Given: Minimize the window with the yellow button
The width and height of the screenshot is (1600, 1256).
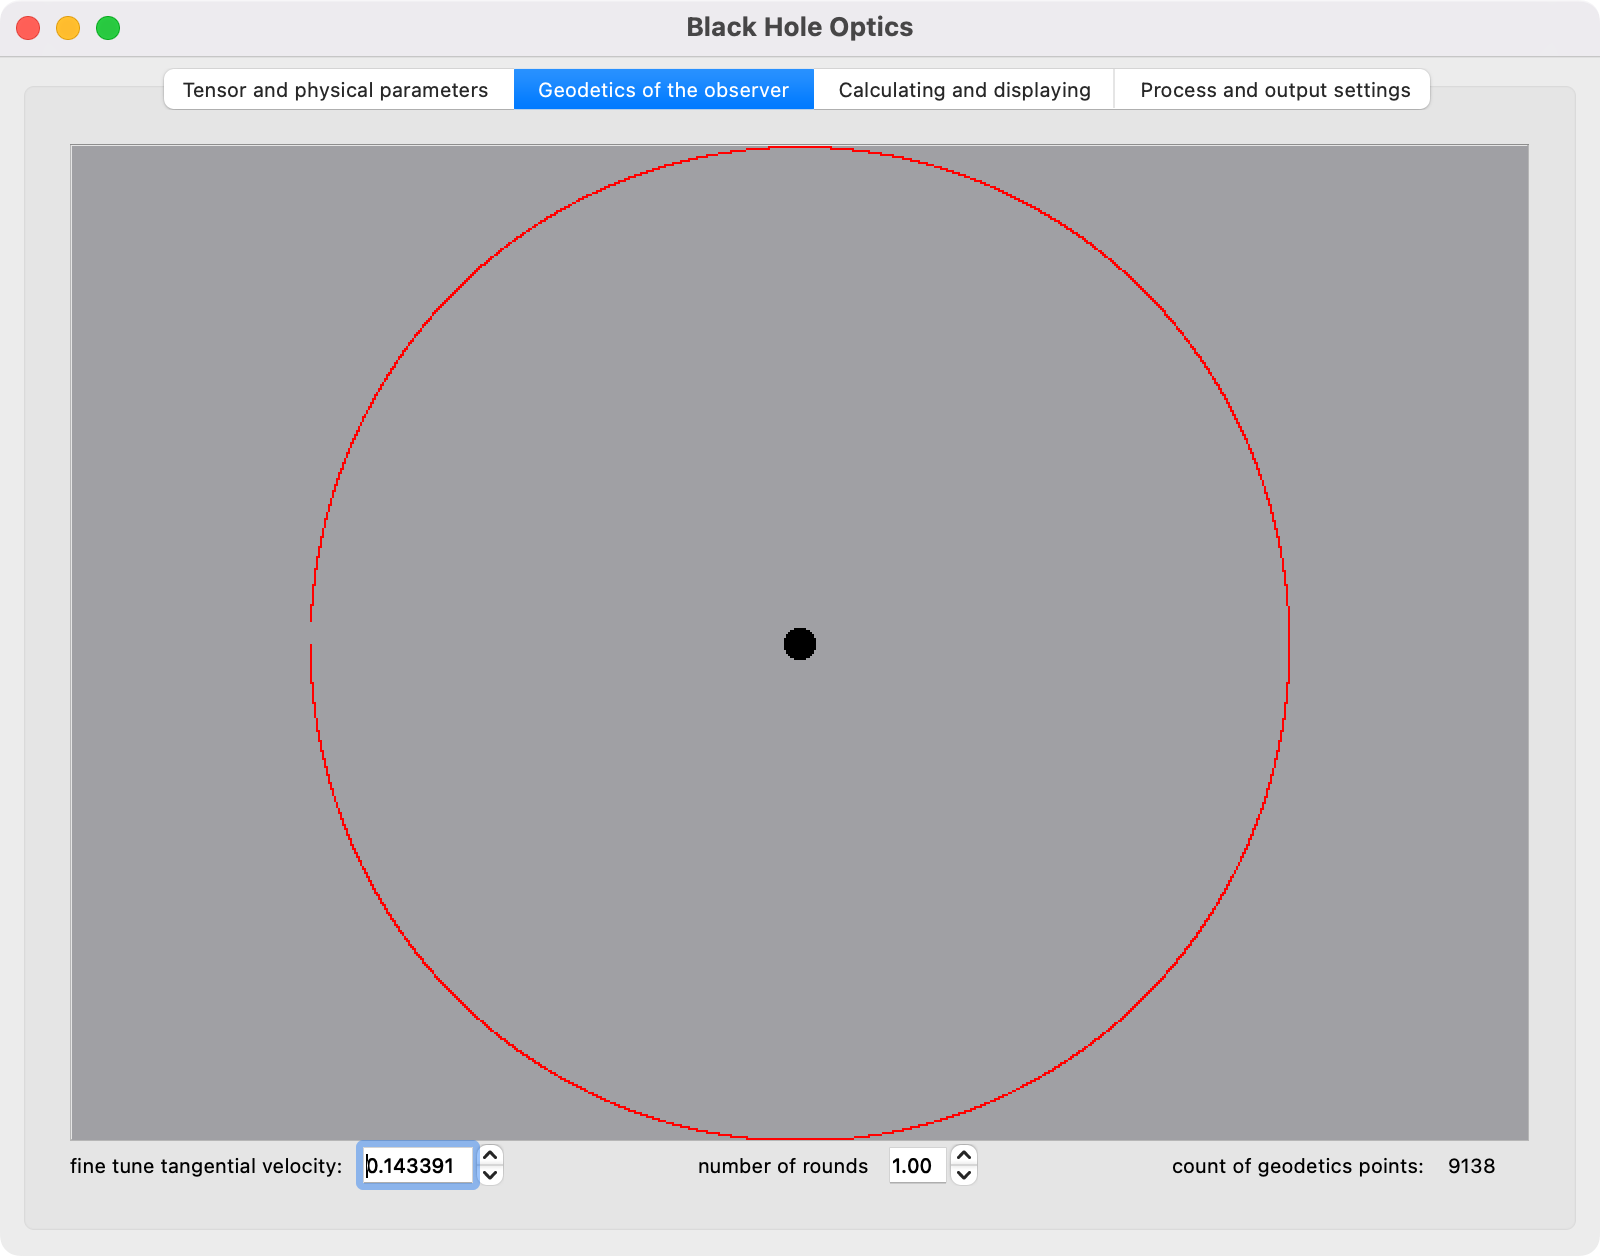Looking at the screenshot, I should pos(68,28).
